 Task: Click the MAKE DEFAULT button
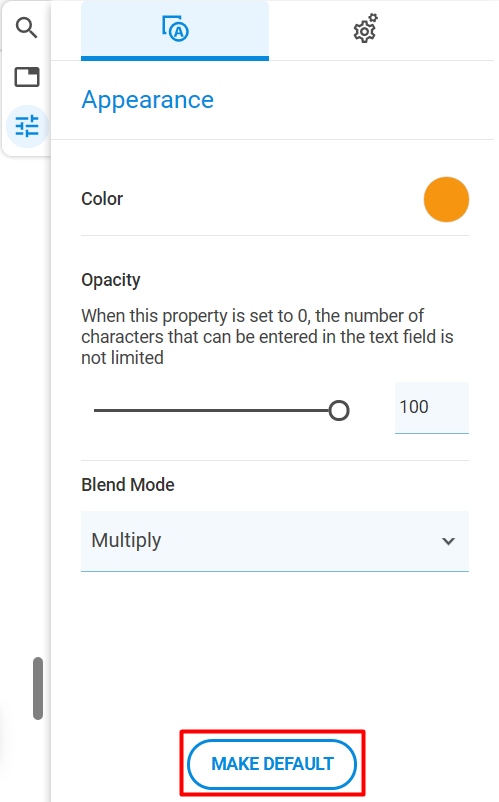[x=272, y=764]
